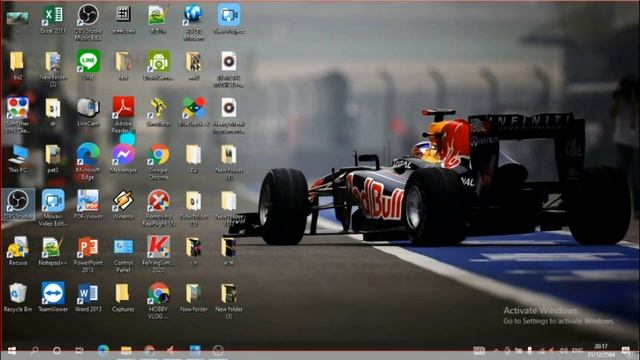The width and height of the screenshot is (640, 360).
Task: Launch Adobe Reader shortcut
Action: click(x=123, y=115)
